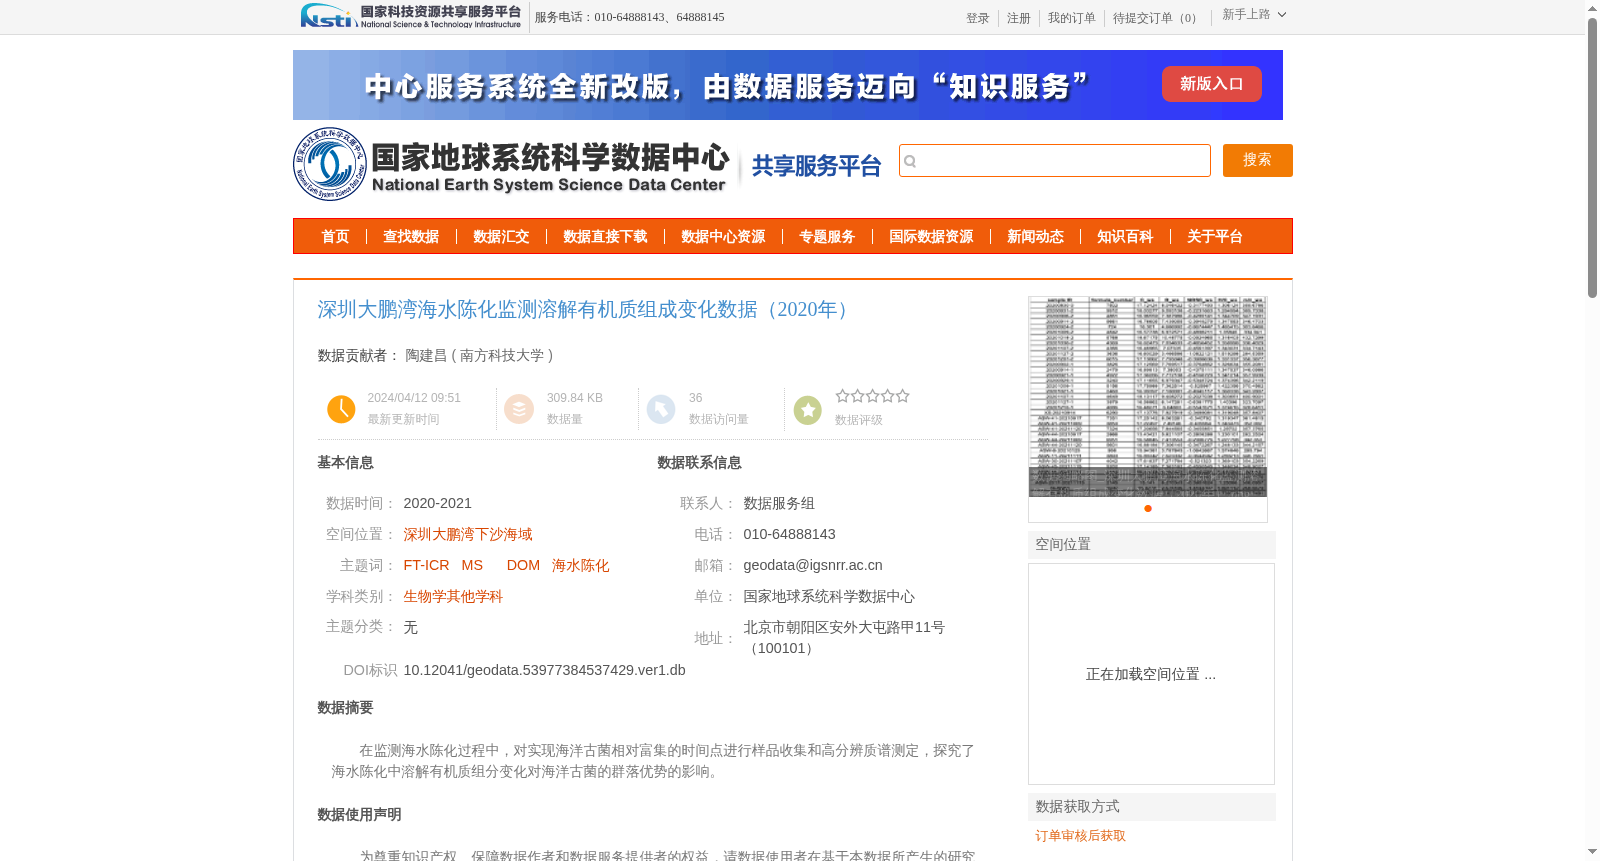Image resolution: width=1600 pixels, height=861 pixels.
Task: Open the 首页 menu item
Action: coord(335,237)
